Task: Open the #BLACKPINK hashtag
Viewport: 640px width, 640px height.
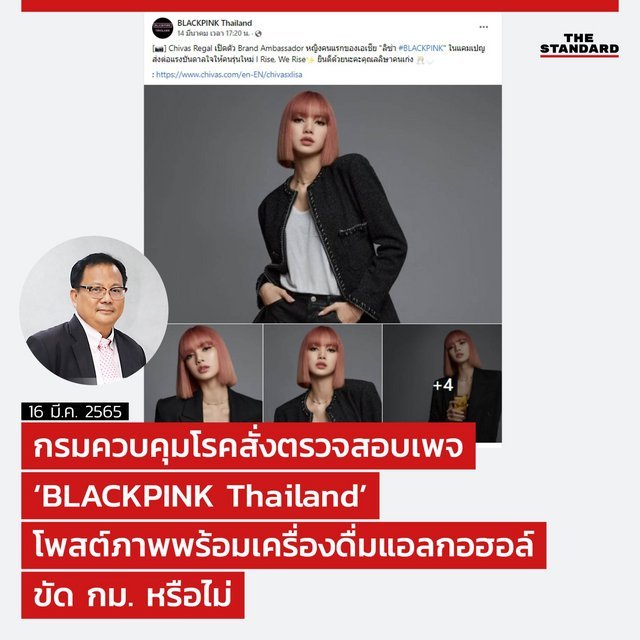Action: (x=421, y=48)
